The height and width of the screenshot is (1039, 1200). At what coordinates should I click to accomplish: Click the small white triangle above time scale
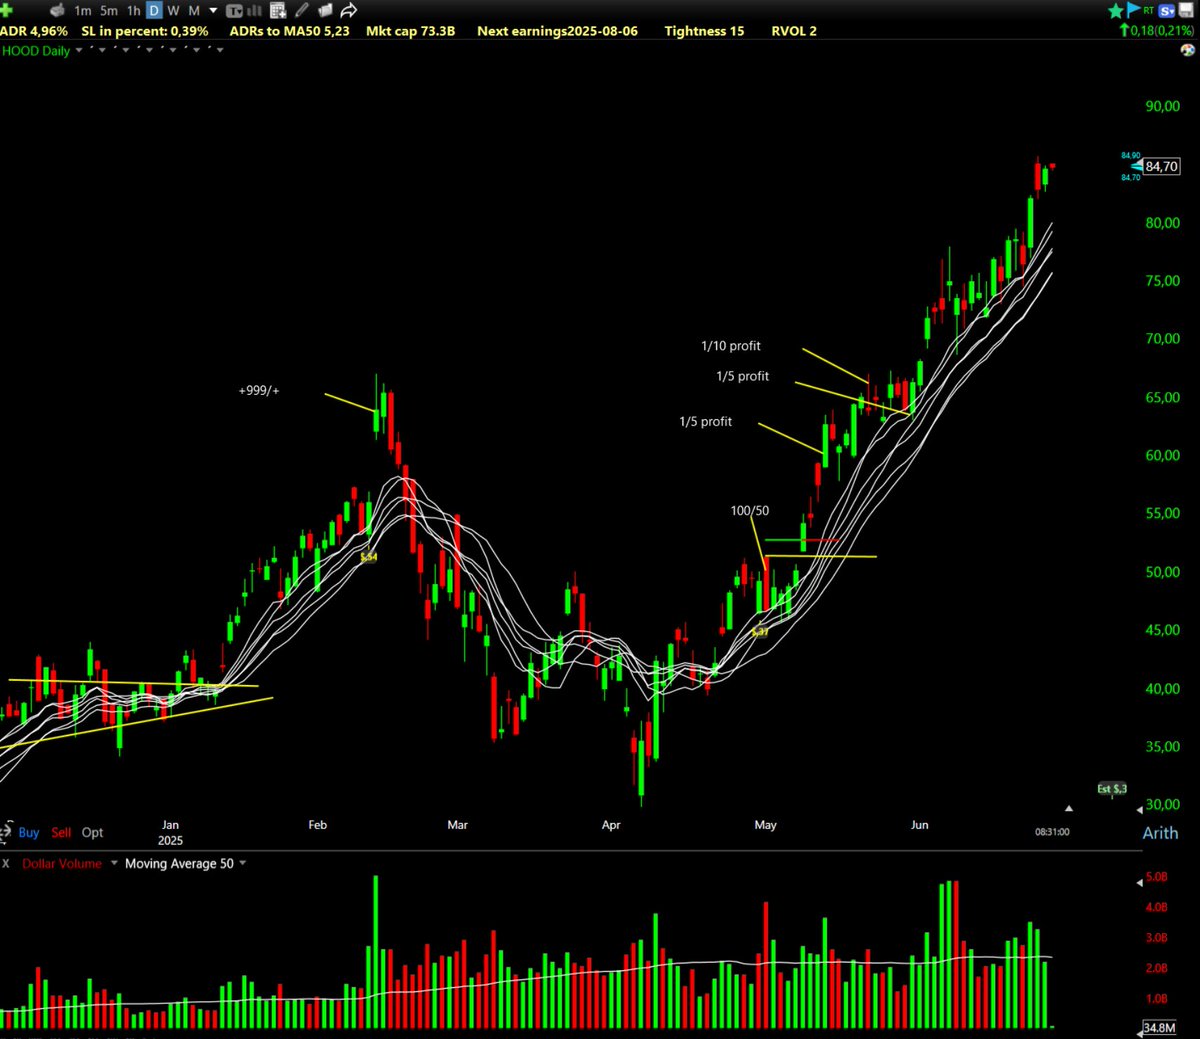coord(1069,808)
